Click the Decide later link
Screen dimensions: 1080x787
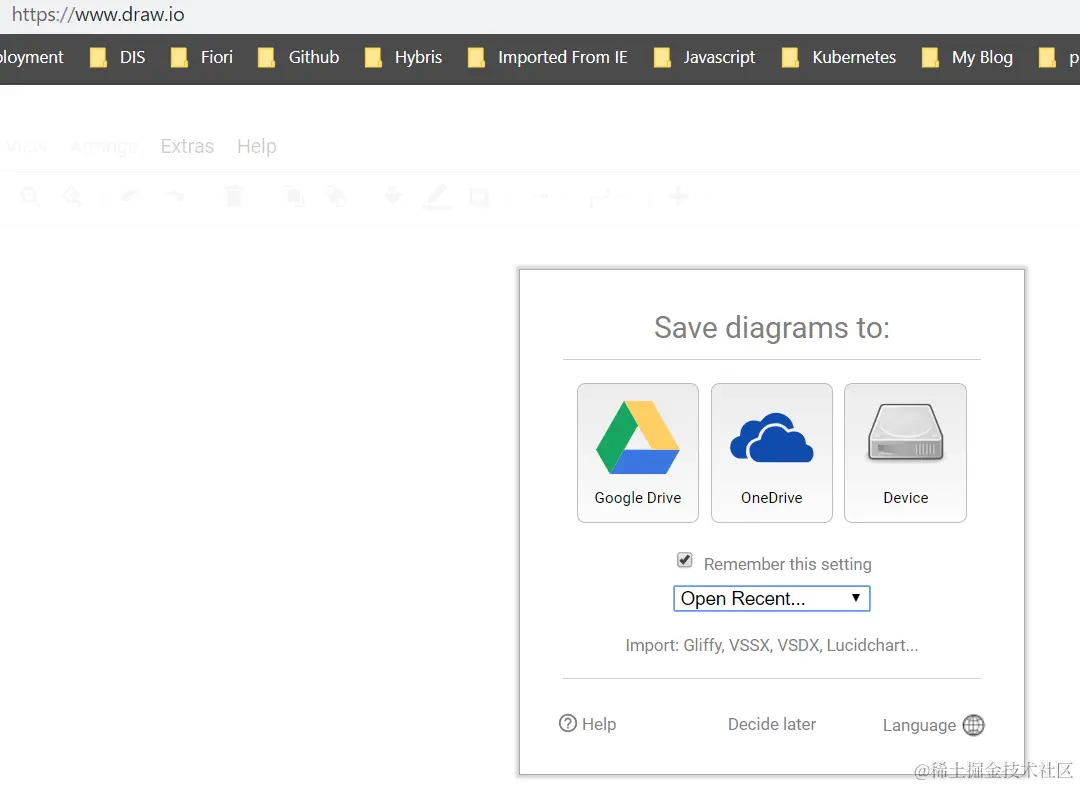[771, 724]
